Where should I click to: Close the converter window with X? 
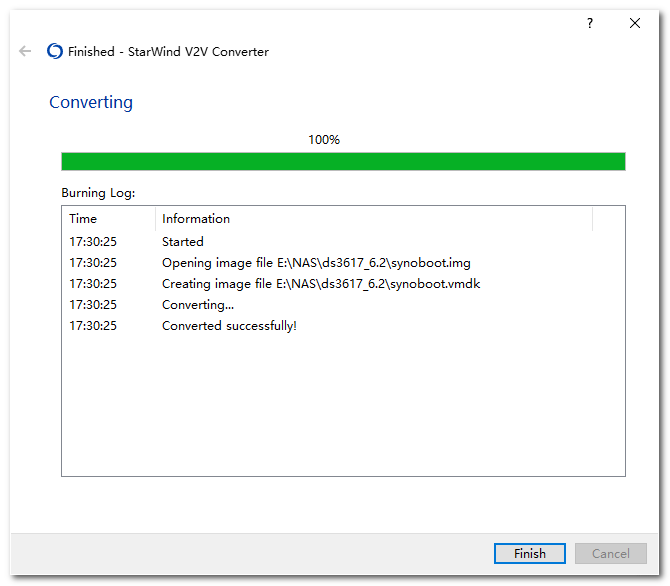click(635, 23)
